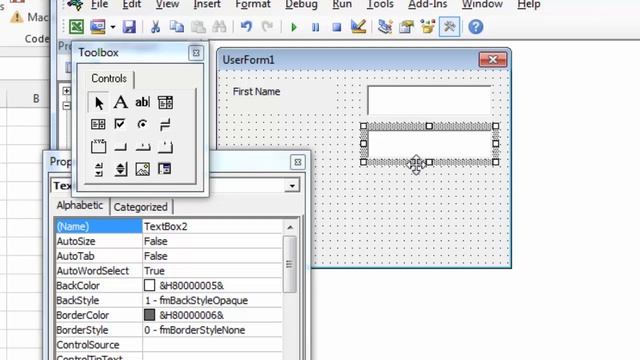Select the ComboBox tool in Toolbox
This screenshot has height=360, width=640.
pos(165,102)
